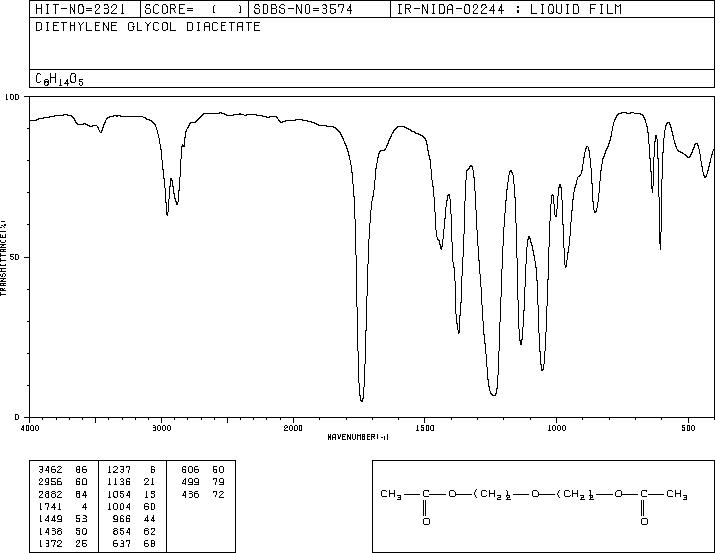The image size is (715, 553).
Task: Select peak table entry 1136
Action: click(x=119, y=482)
